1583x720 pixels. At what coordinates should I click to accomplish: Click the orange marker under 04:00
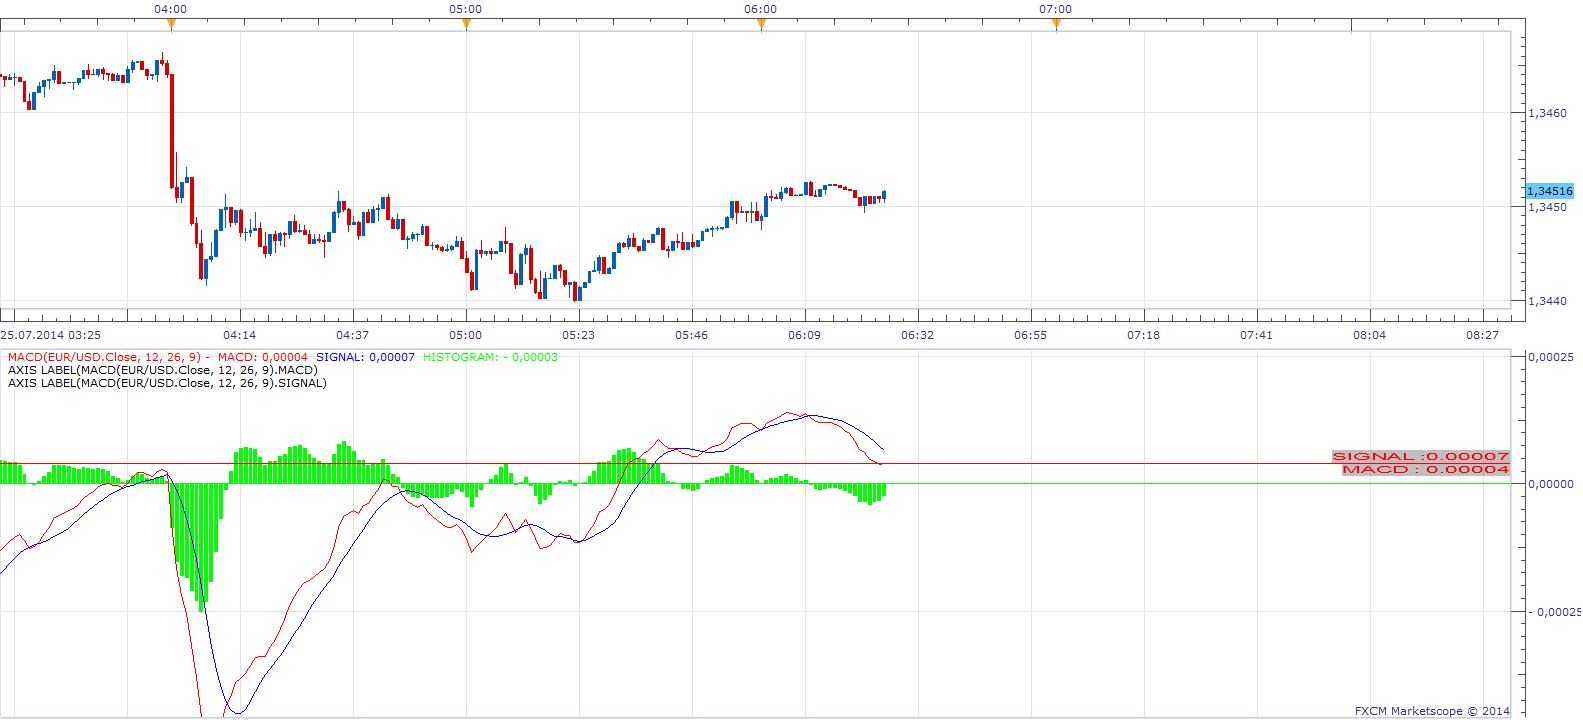[x=171, y=23]
